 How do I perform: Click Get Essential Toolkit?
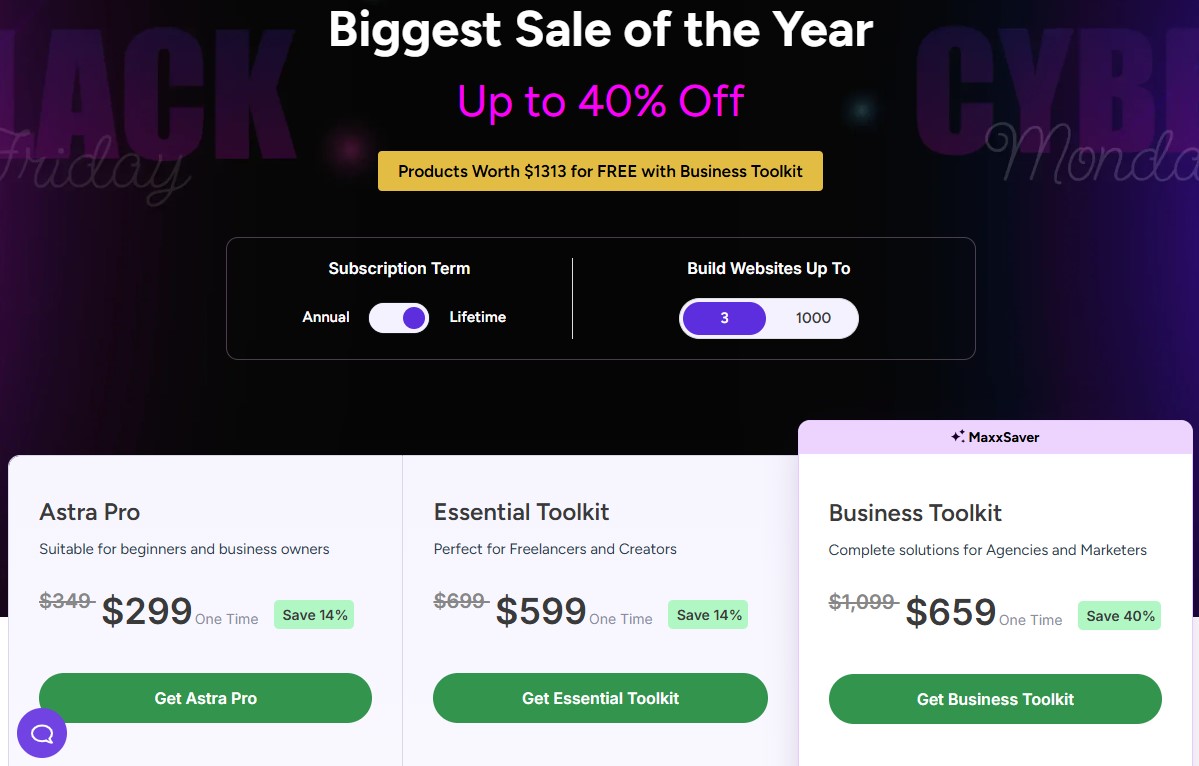tap(600, 698)
